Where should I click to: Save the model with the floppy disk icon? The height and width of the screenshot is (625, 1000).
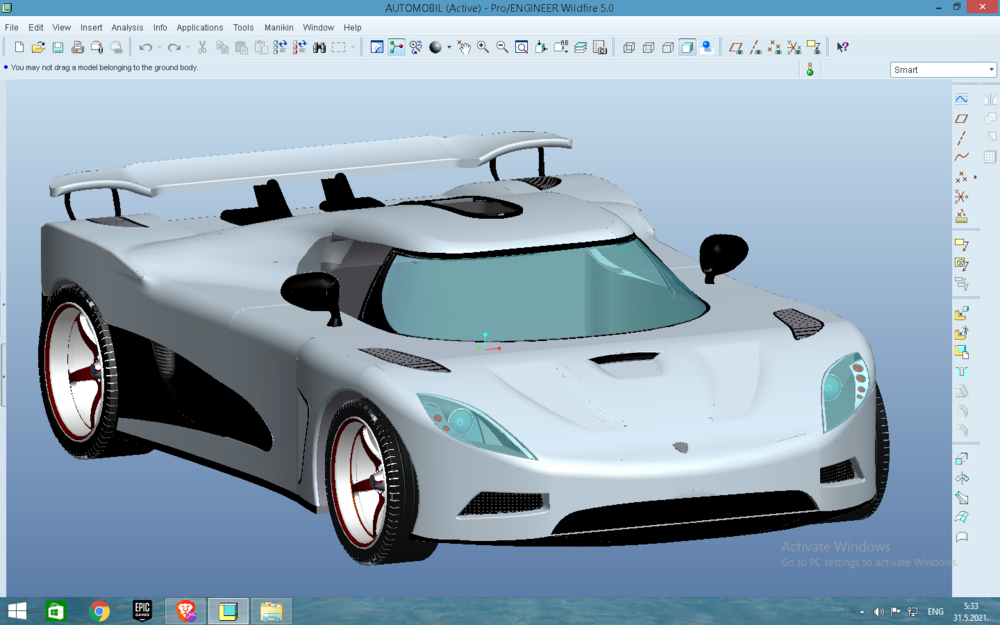57,47
